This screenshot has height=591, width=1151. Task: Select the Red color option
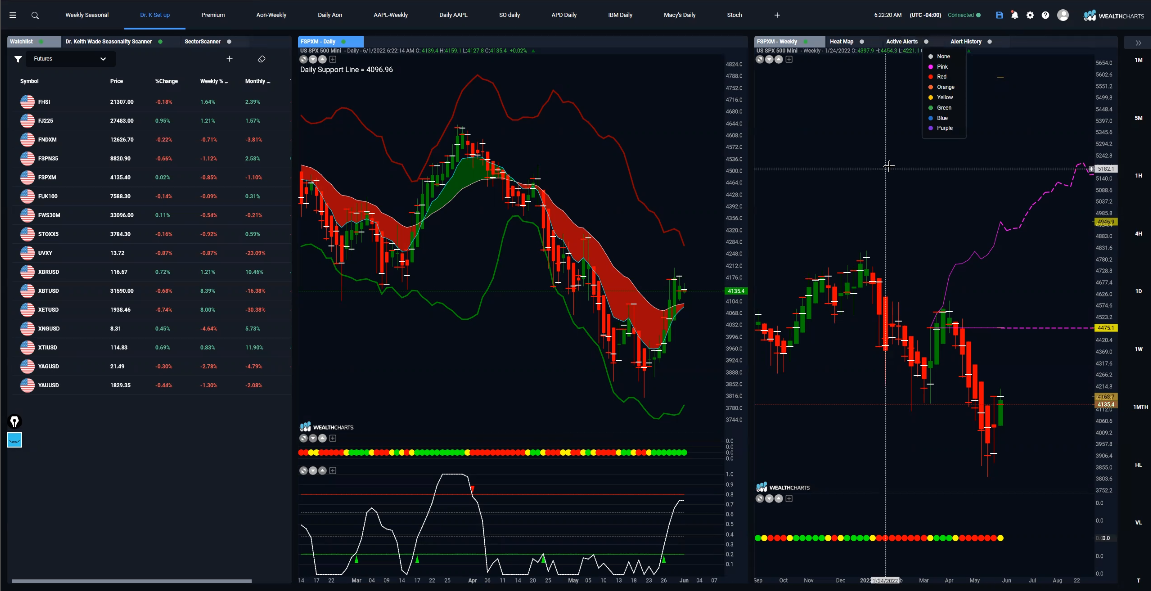point(944,76)
